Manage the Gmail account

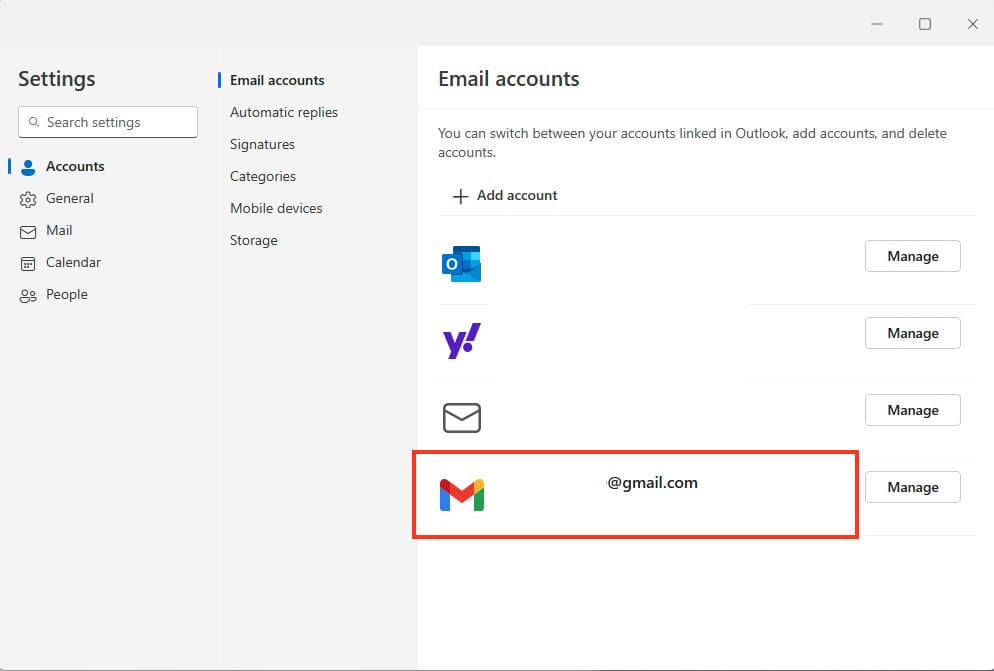pos(912,487)
